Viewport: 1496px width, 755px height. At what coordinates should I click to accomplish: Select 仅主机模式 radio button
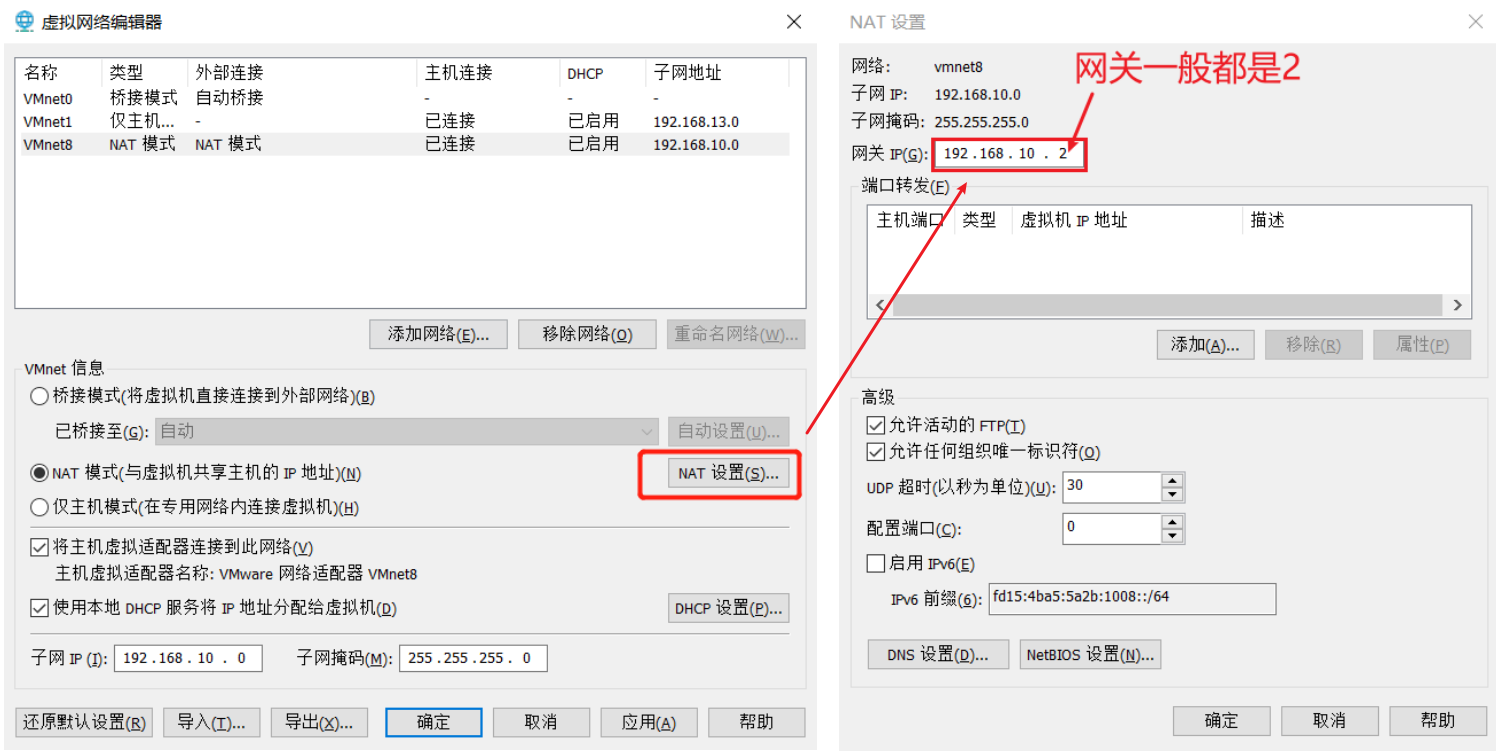coord(39,507)
